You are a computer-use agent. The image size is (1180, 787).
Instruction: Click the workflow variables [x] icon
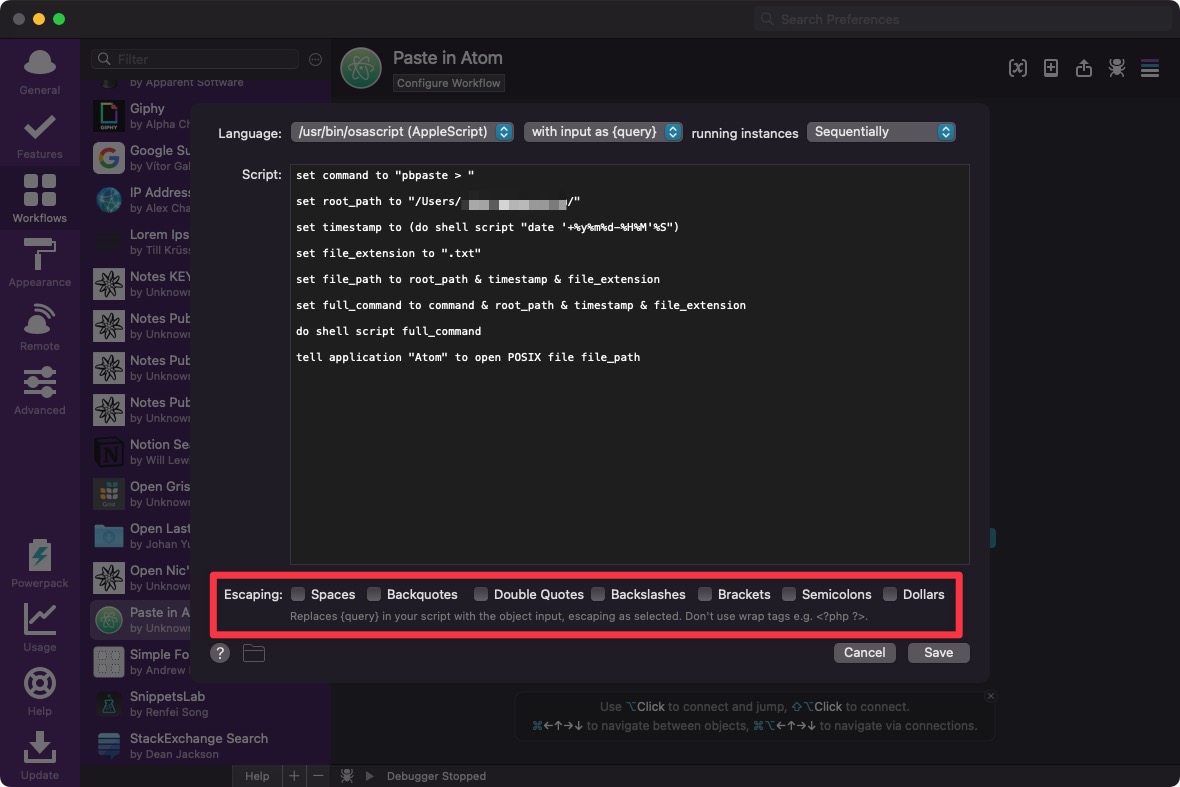tap(1017, 68)
